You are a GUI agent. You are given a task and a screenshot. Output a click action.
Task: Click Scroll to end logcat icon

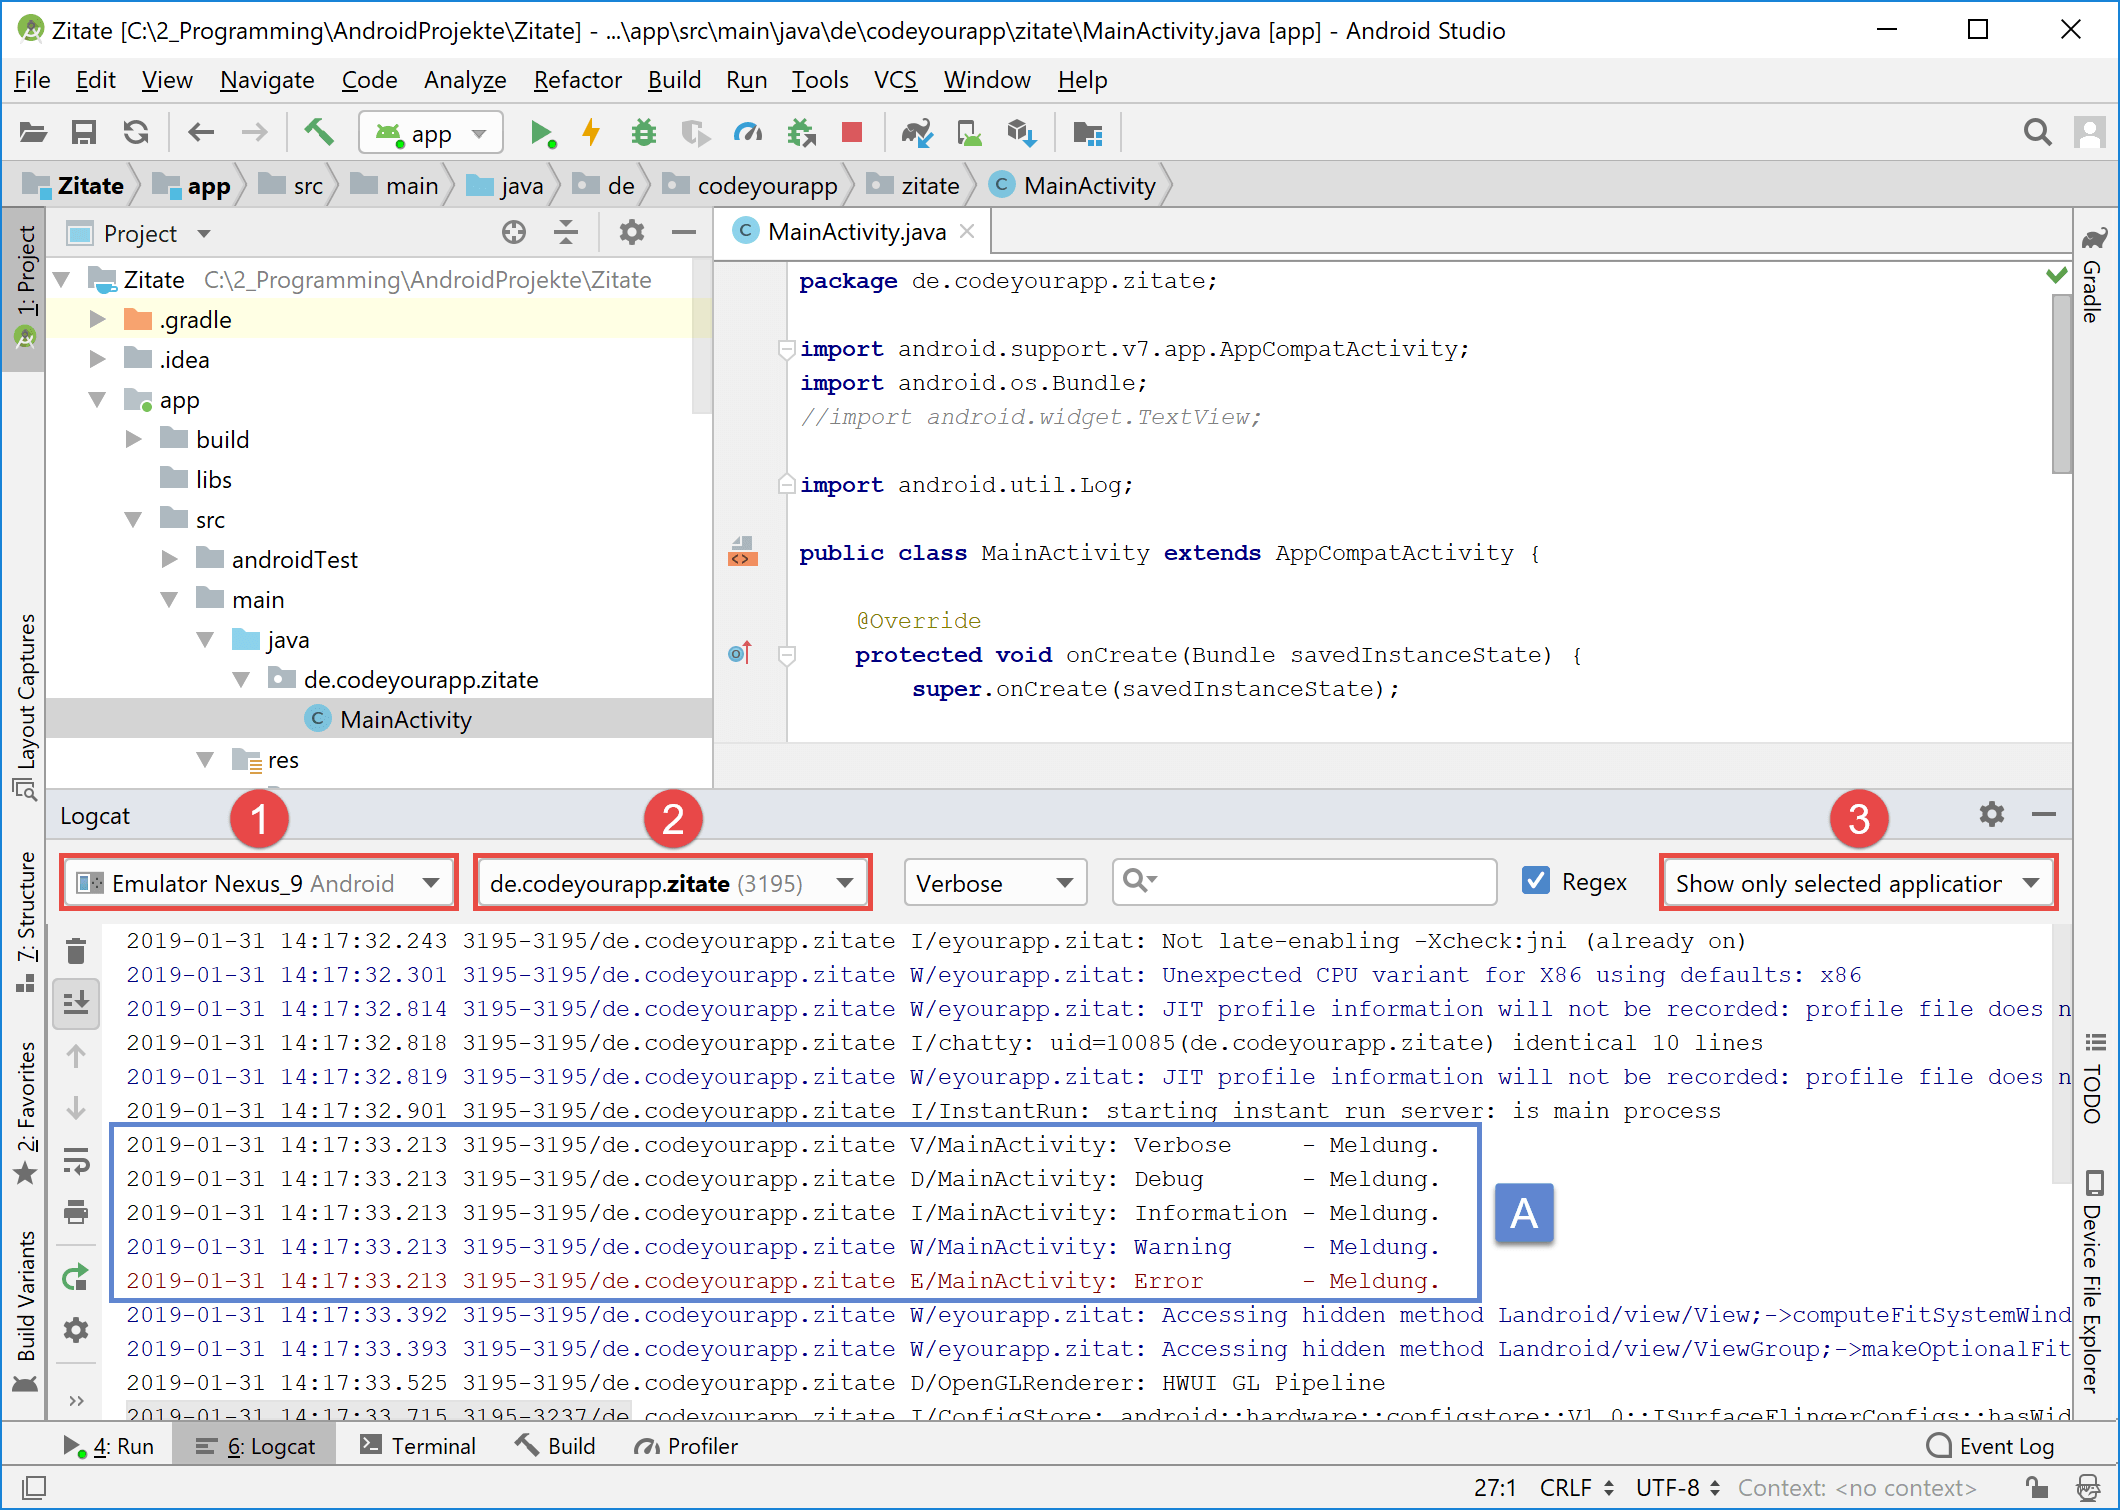click(x=76, y=1003)
